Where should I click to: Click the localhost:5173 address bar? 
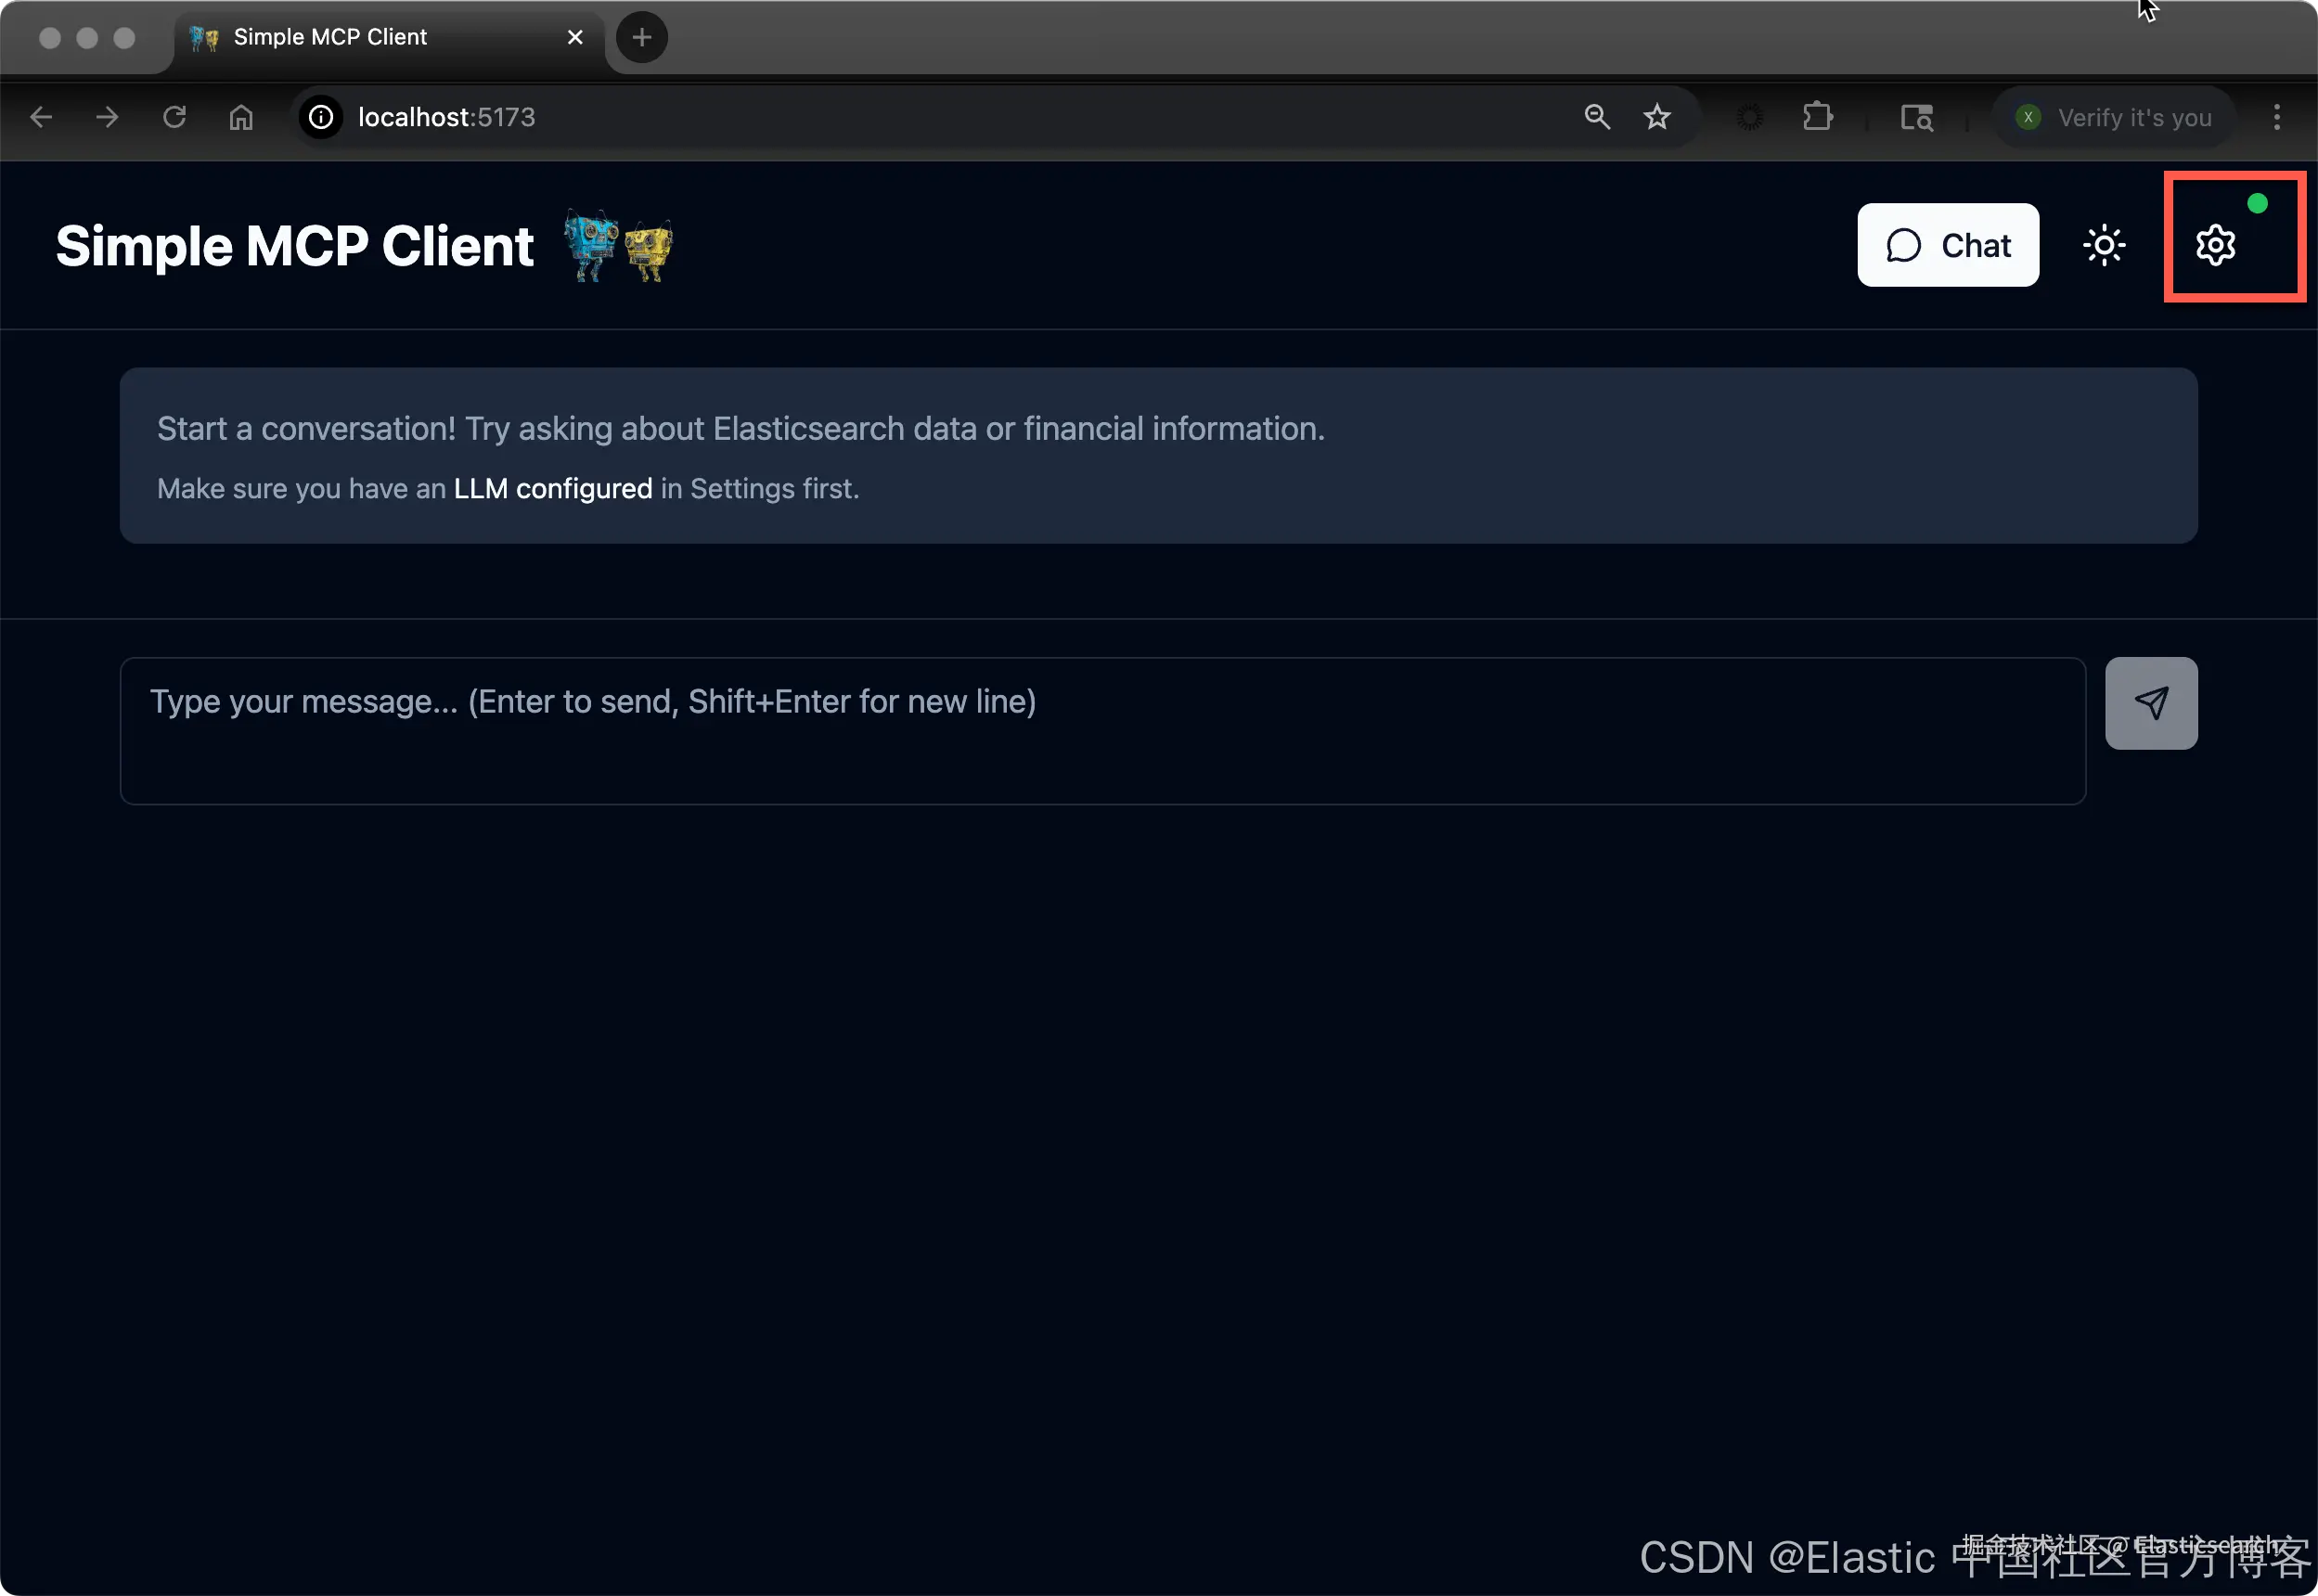point(900,117)
